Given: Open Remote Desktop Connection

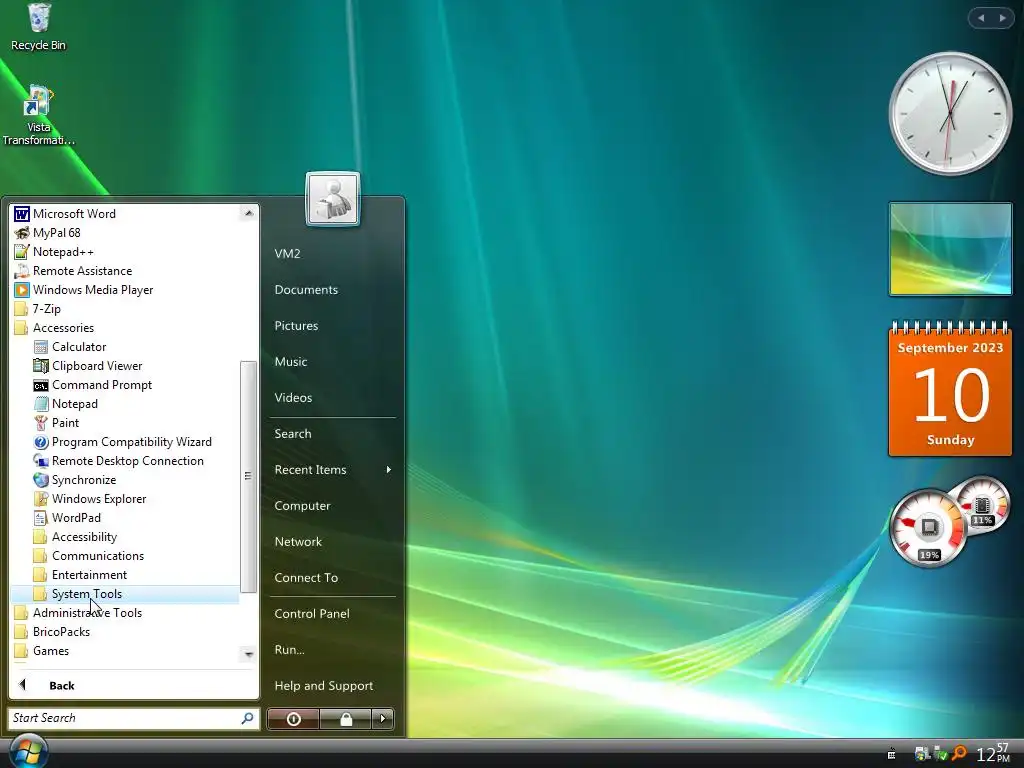Looking at the screenshot, I should point(119,460).
